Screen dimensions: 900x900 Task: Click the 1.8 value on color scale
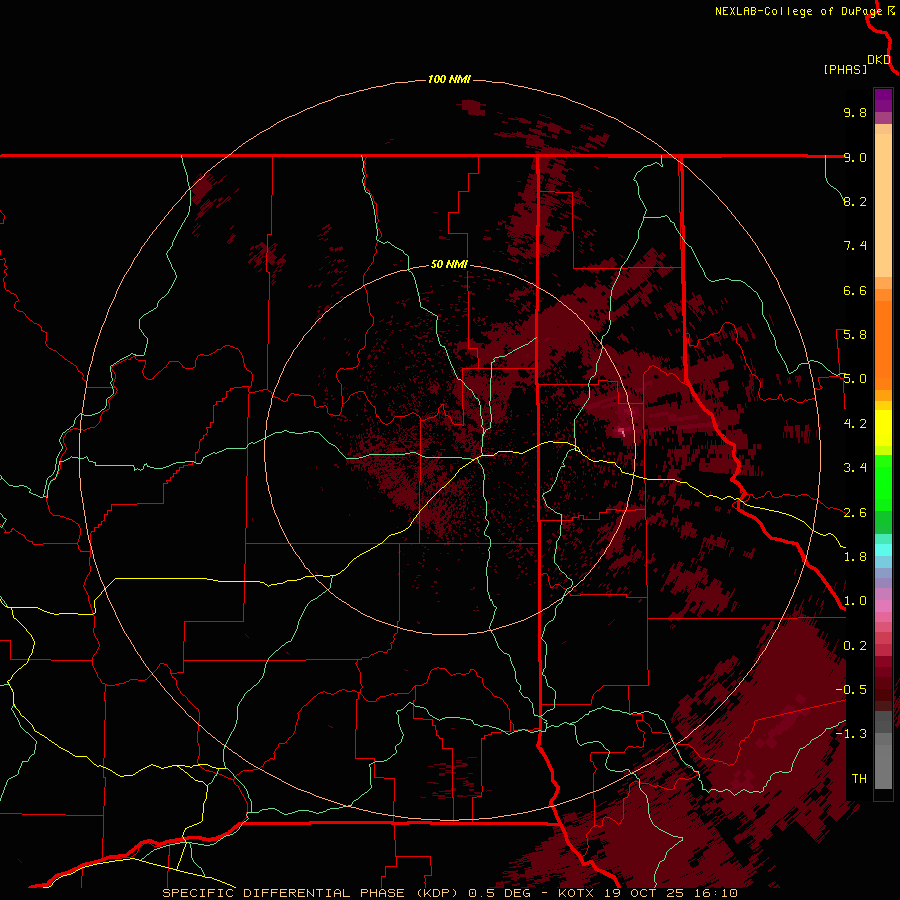point(855,557)
